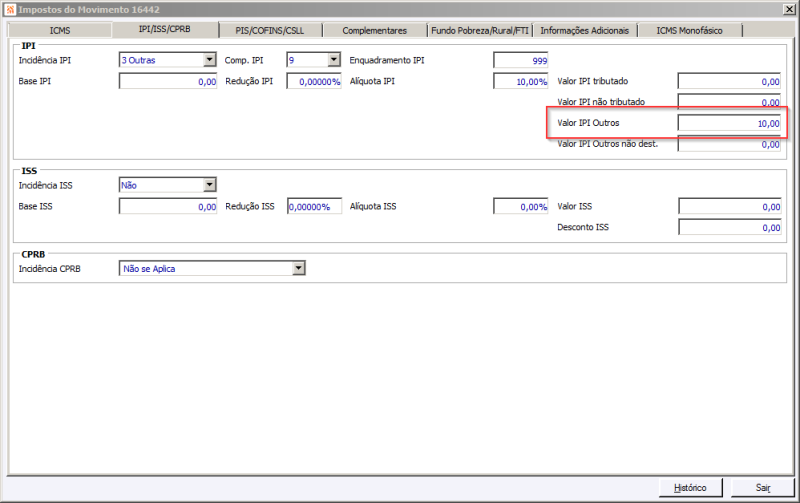
Task: Click the Valor IPI Outros field
Action: 729,123
